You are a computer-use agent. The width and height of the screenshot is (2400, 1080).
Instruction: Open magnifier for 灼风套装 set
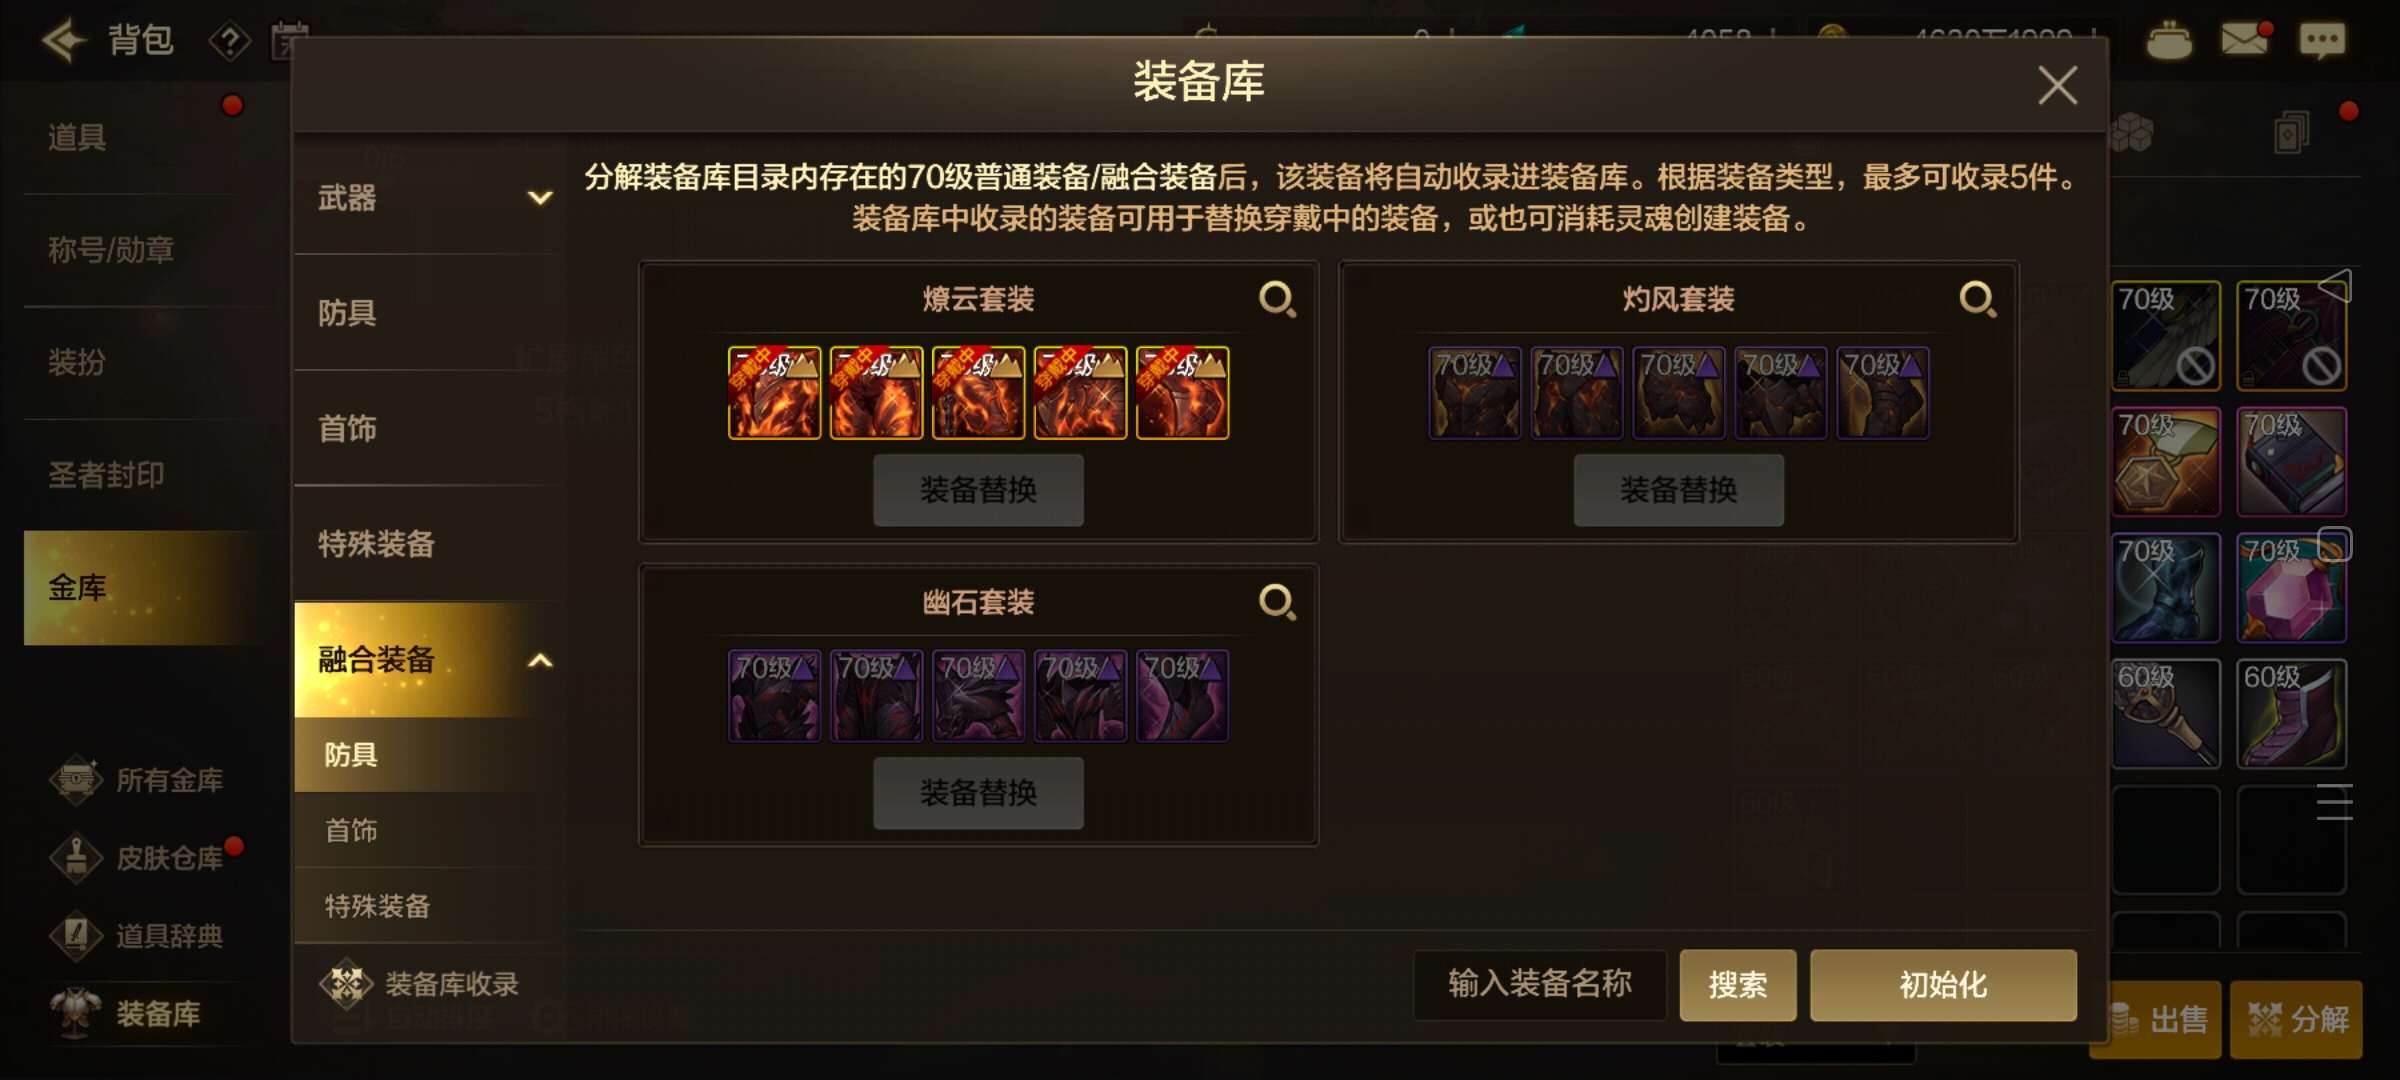point(1977,299)
